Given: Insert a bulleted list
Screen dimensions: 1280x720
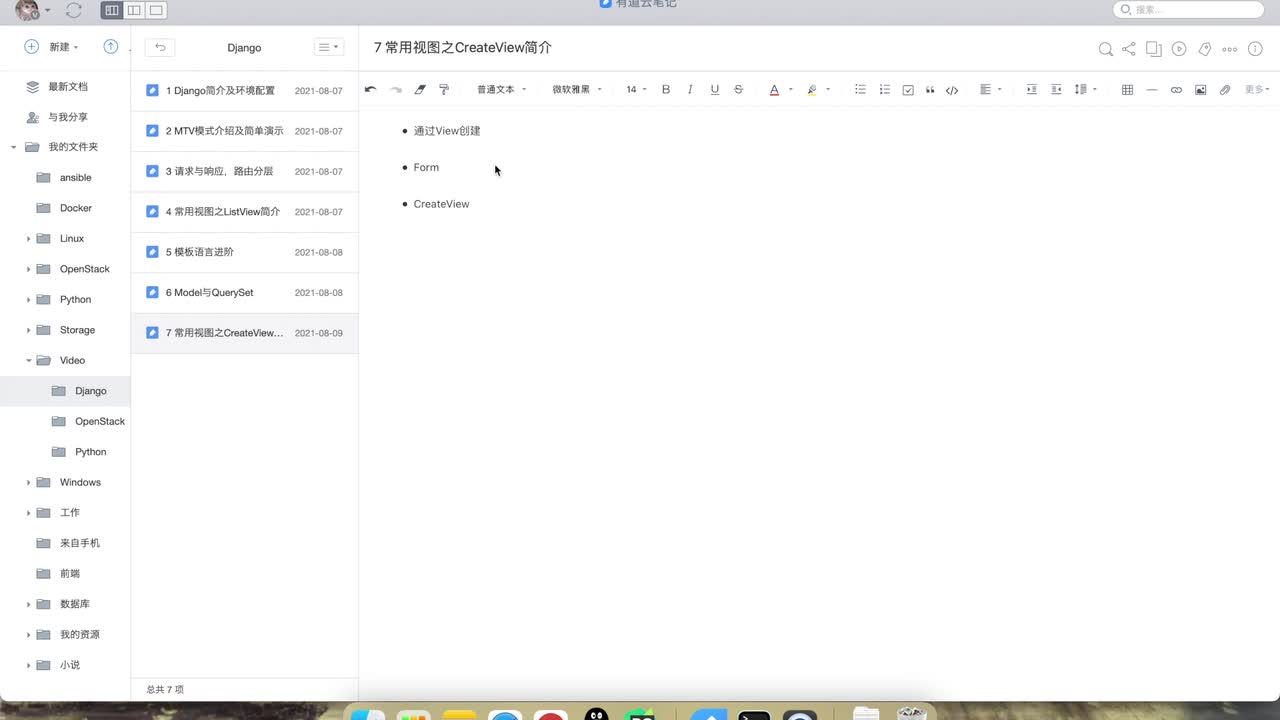Looking at the screenshot, I should point(860,89).
